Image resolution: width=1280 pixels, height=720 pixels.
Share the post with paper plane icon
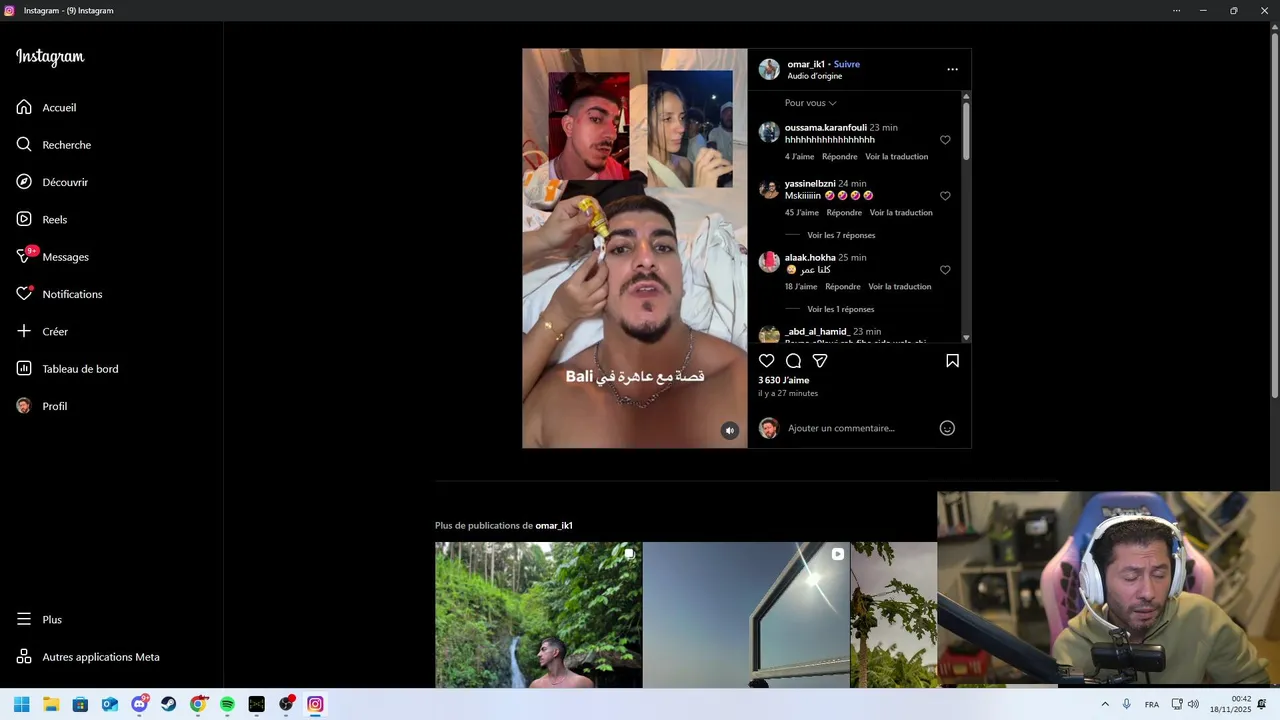pyautogui.click(x=820, y=361)
